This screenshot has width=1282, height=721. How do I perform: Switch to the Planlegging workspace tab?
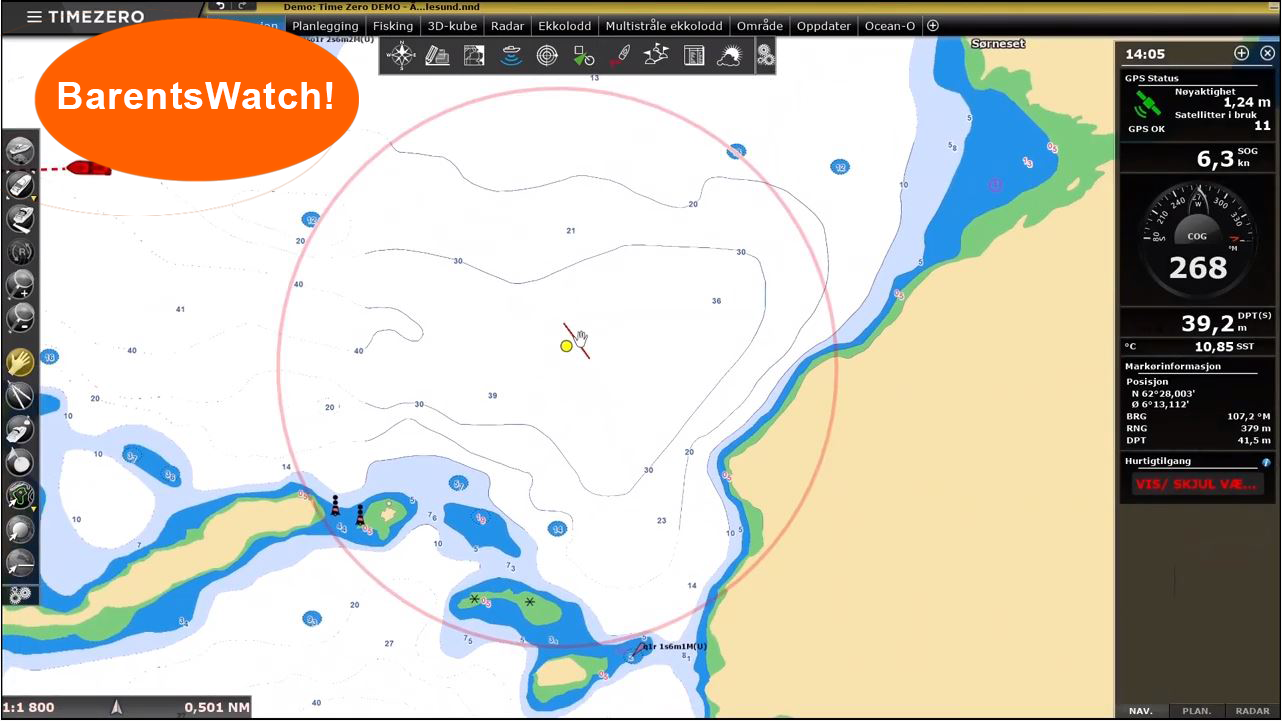click(x=325, y=26)
